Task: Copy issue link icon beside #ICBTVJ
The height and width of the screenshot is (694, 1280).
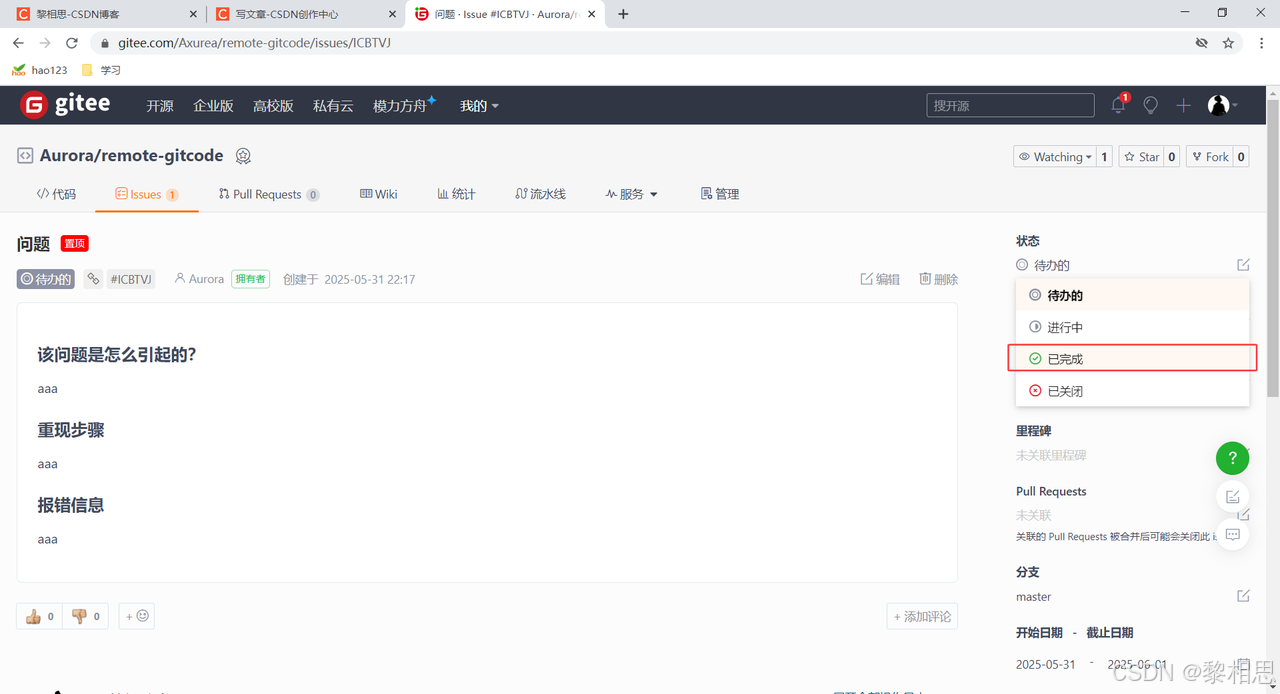Action: (93, 279)
